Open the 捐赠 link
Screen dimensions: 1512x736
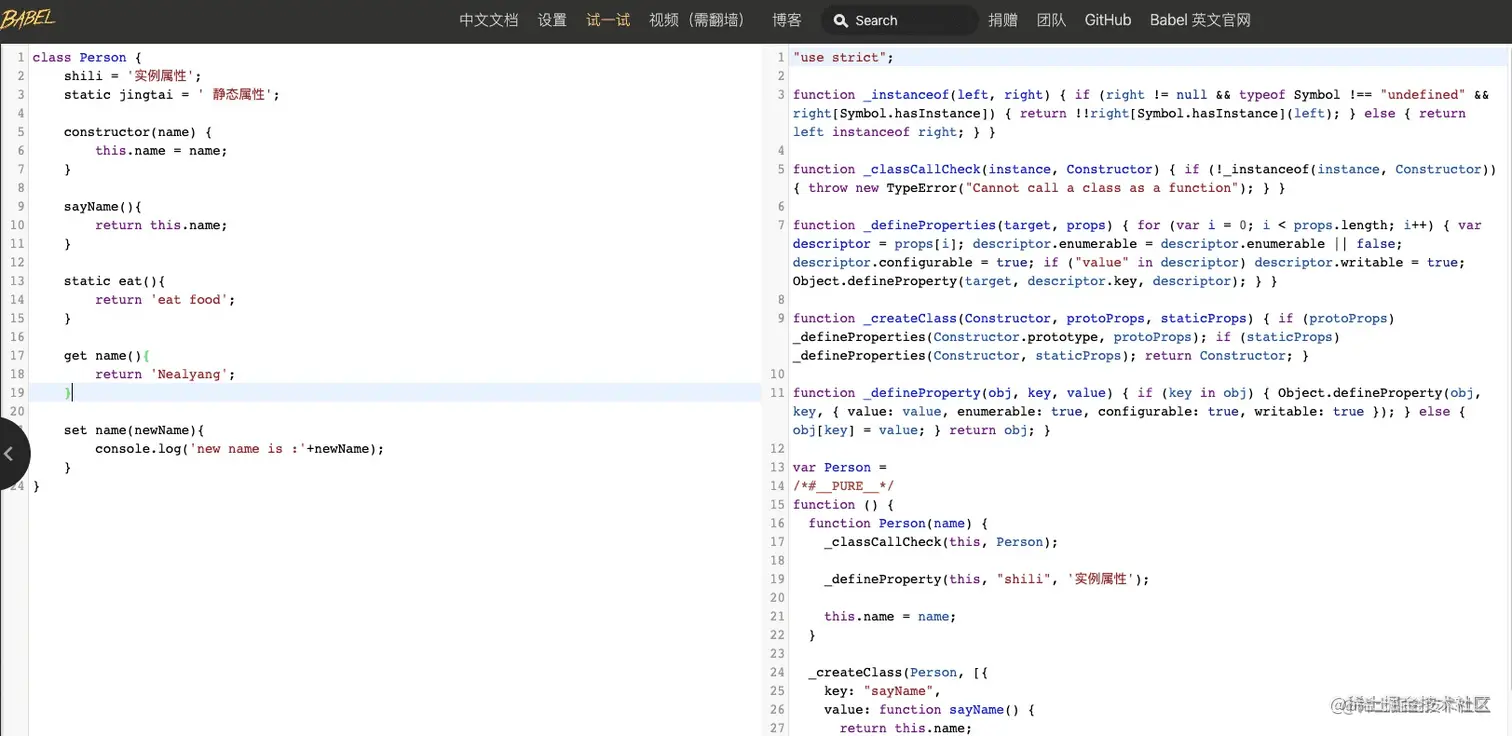[1003, 20]
